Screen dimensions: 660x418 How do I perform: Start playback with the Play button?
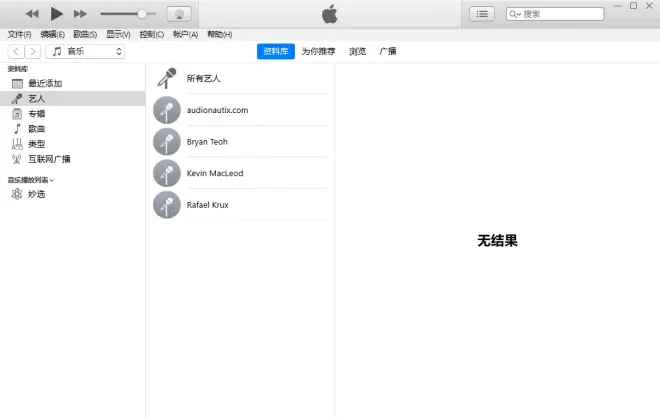56,14
